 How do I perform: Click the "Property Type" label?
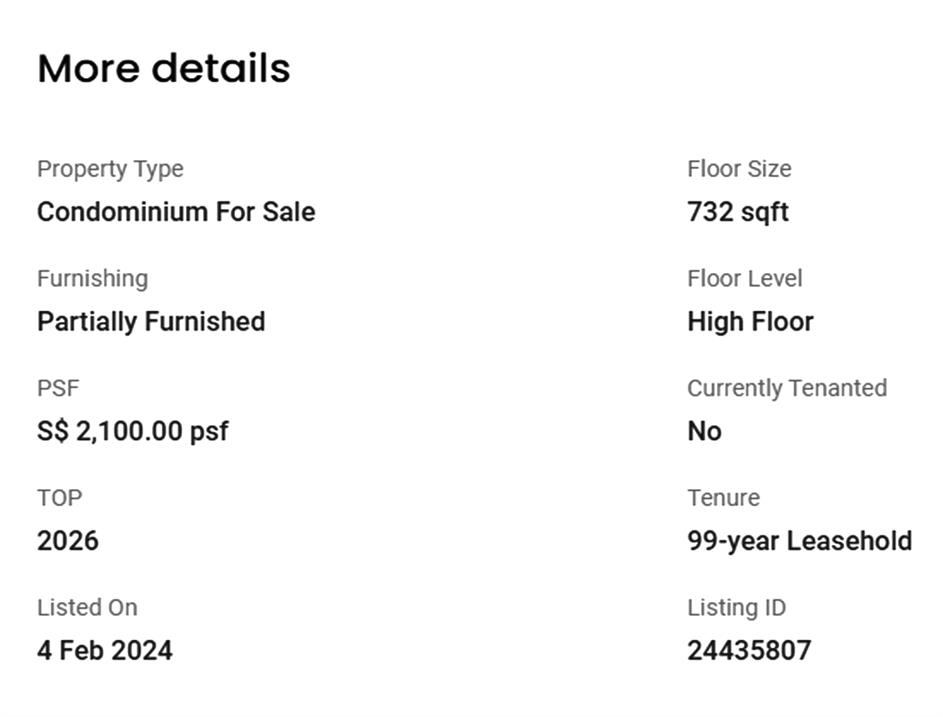[x=110, y=169]
